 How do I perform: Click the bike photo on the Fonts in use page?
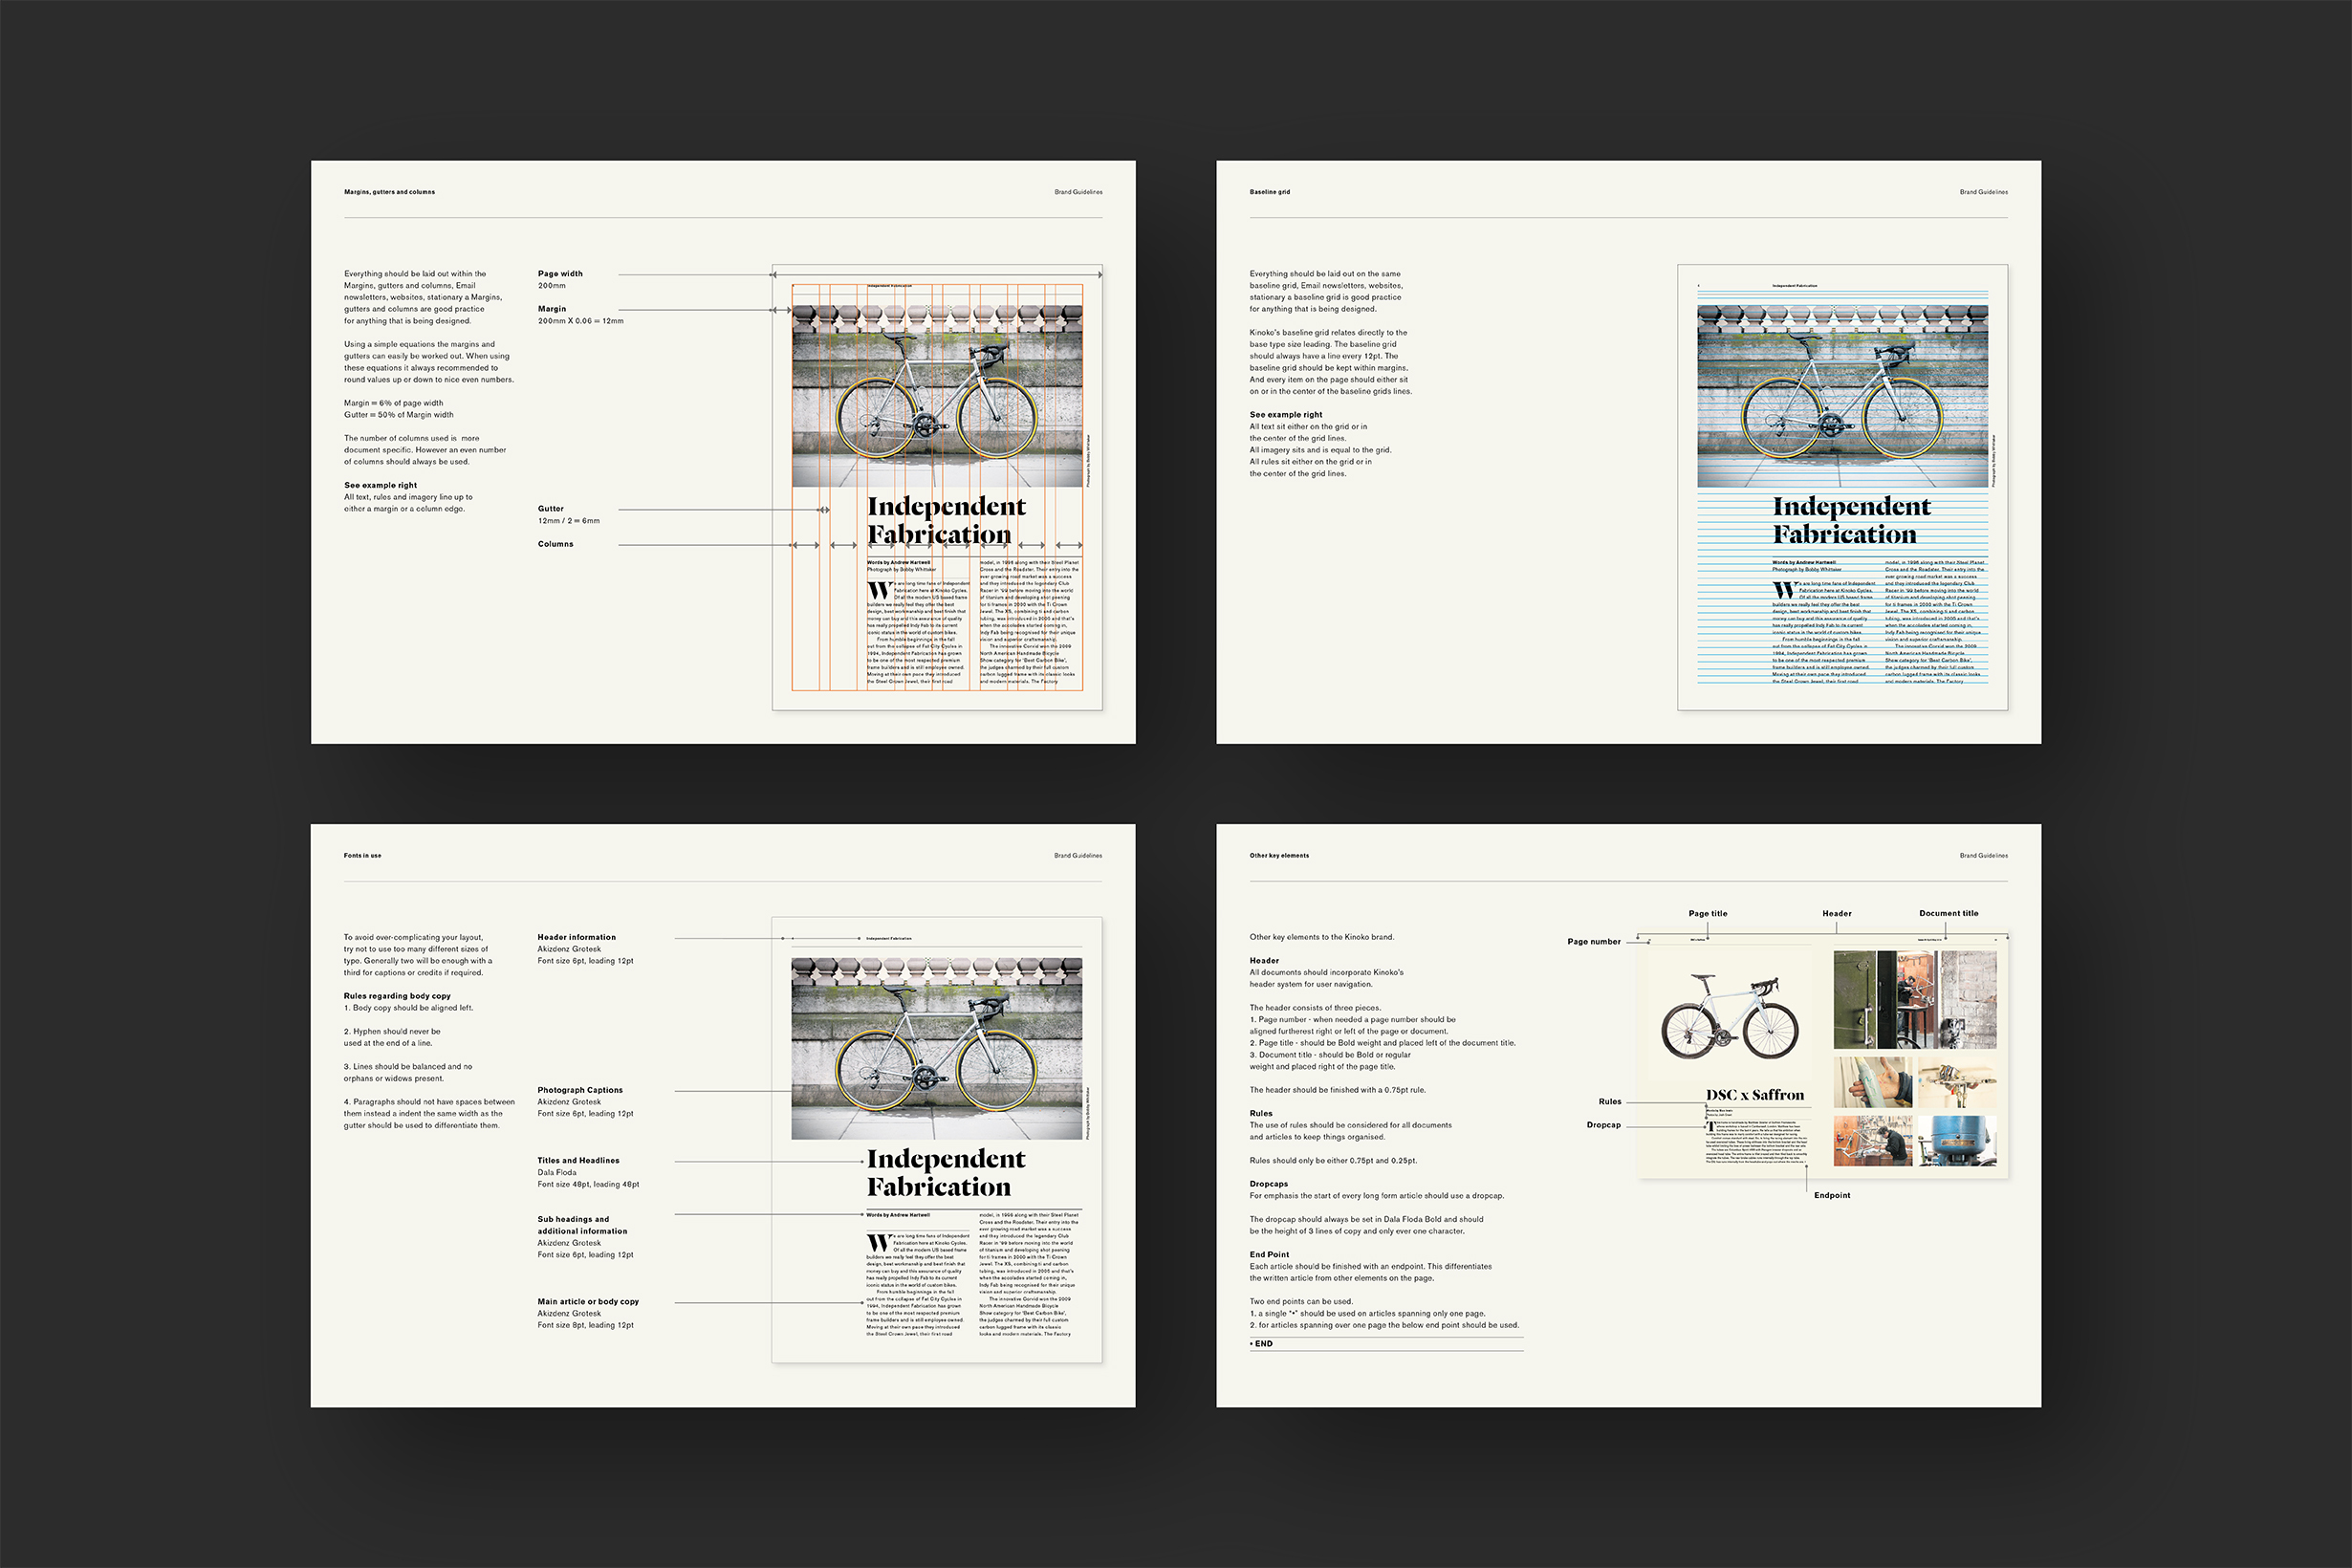937,1048
